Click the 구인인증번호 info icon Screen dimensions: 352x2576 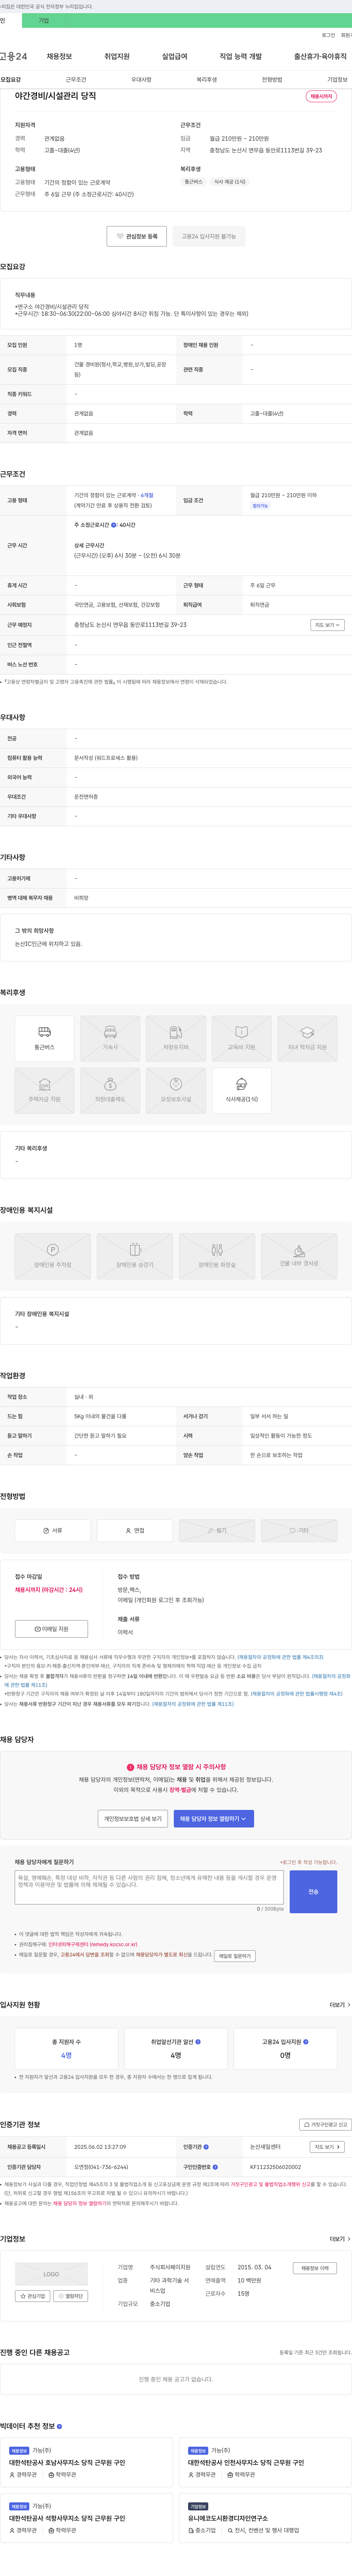pos(215,2167)
